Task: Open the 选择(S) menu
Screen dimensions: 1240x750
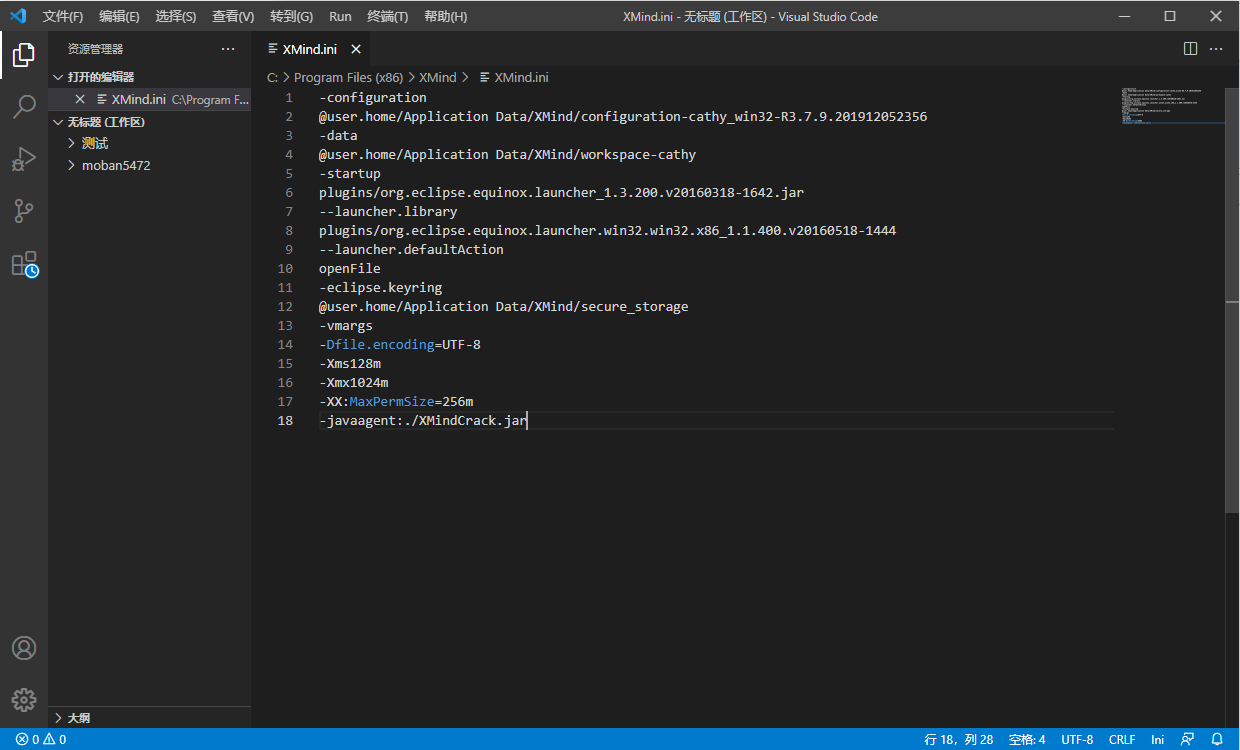Action: click(x=176, y=16)
